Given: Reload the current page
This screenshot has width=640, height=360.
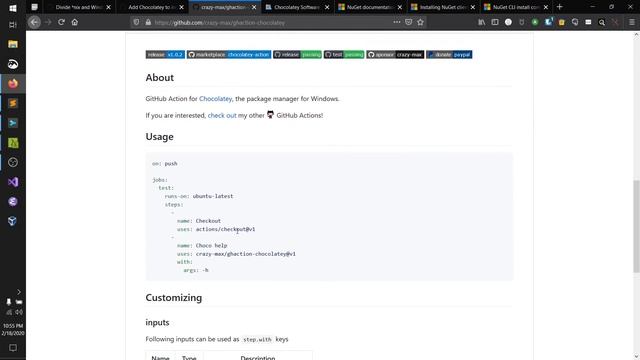Looking at the screenshot, I should pyautogui.click(x=61, y=22).
